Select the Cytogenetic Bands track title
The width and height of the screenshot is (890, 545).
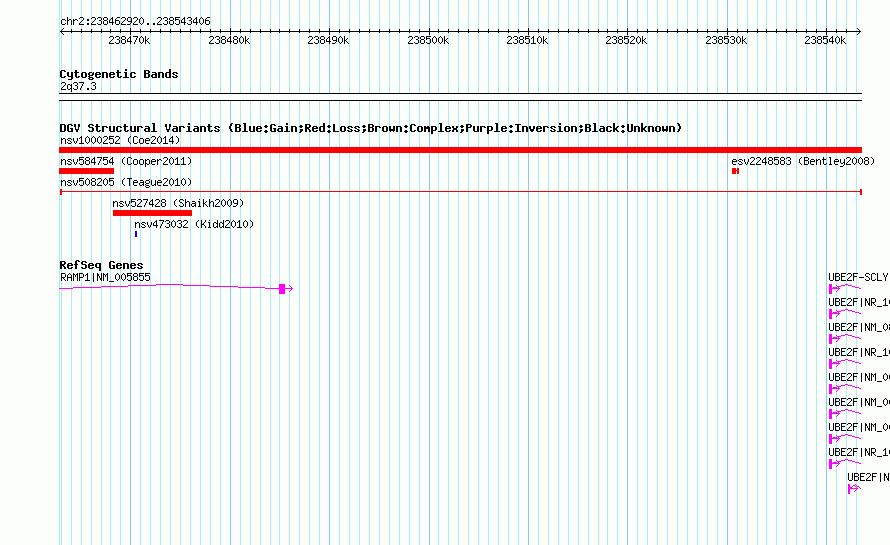(119, 74)
